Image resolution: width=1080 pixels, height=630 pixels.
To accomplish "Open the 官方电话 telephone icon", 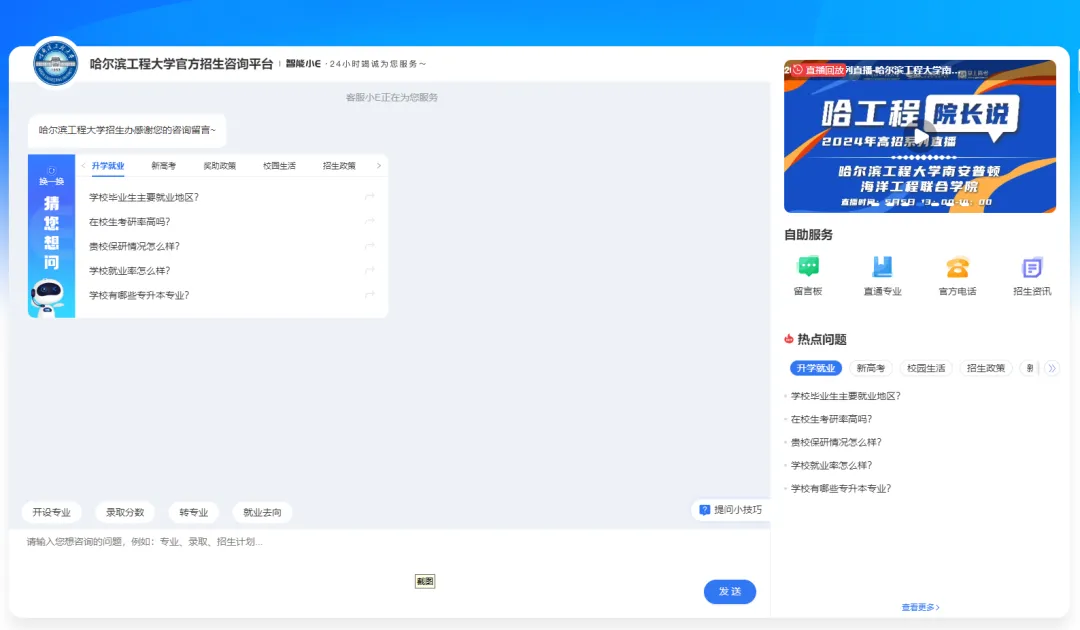I will [x=957, y=268].
